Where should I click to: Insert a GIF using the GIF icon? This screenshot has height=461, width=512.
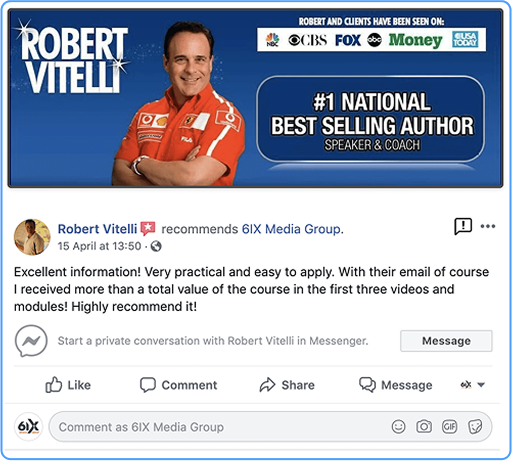(449, 426)
